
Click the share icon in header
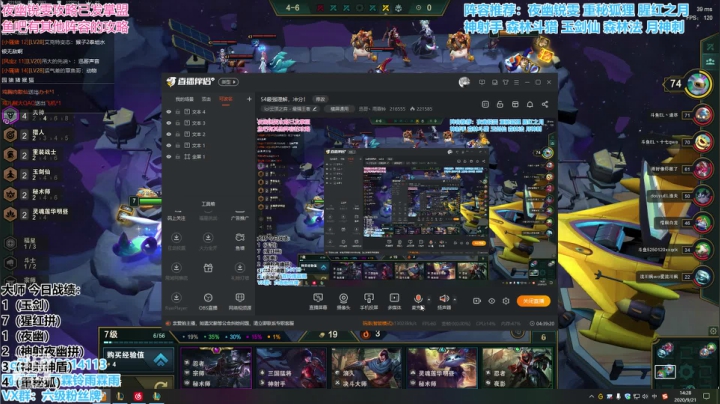coord(545,104)
